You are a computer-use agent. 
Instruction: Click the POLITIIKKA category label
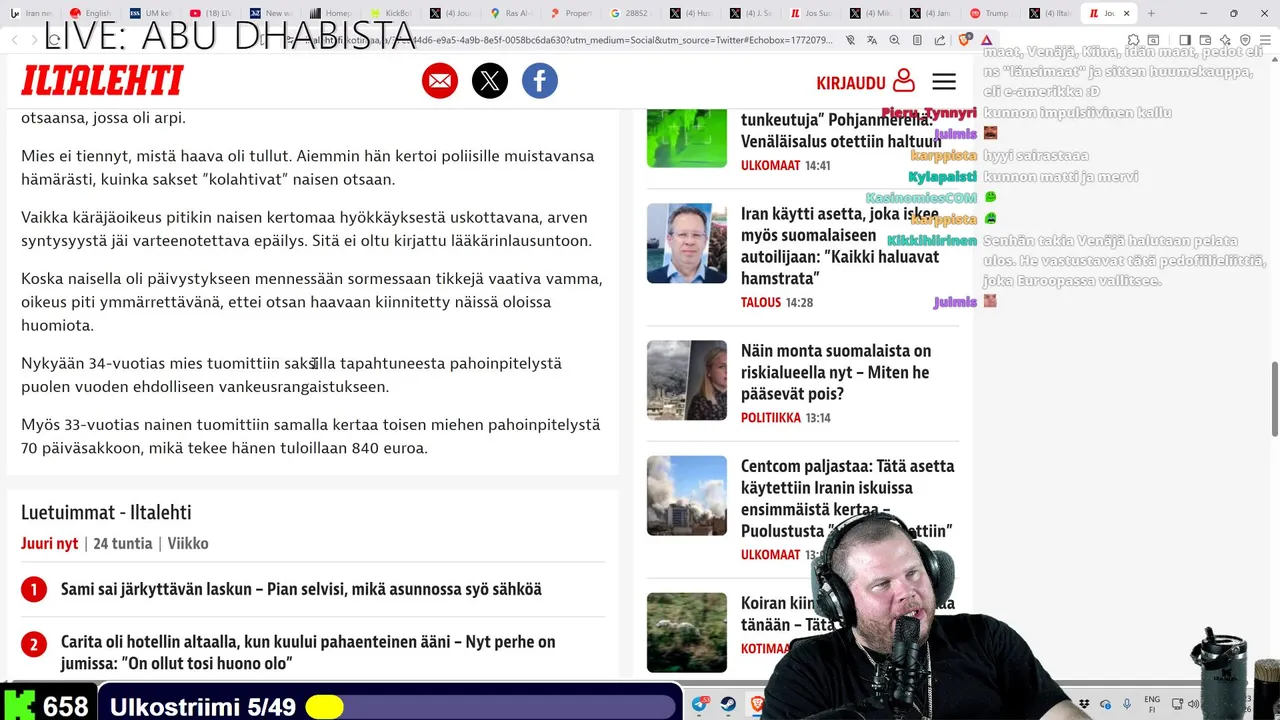pos(771,418)
